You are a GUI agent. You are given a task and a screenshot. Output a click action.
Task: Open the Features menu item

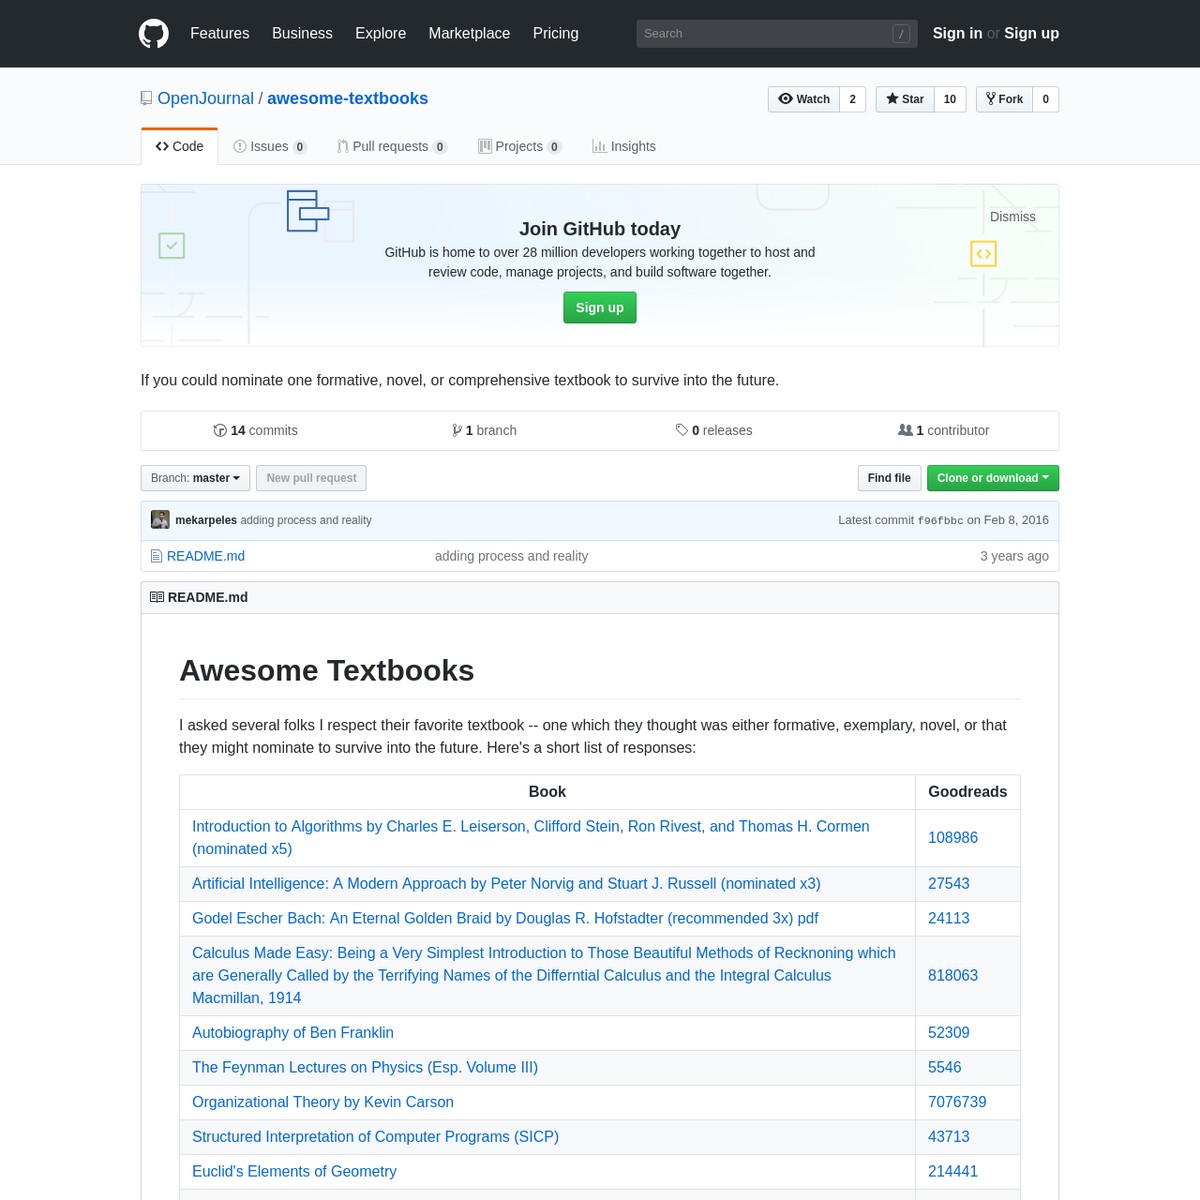[x=220, y=33]
